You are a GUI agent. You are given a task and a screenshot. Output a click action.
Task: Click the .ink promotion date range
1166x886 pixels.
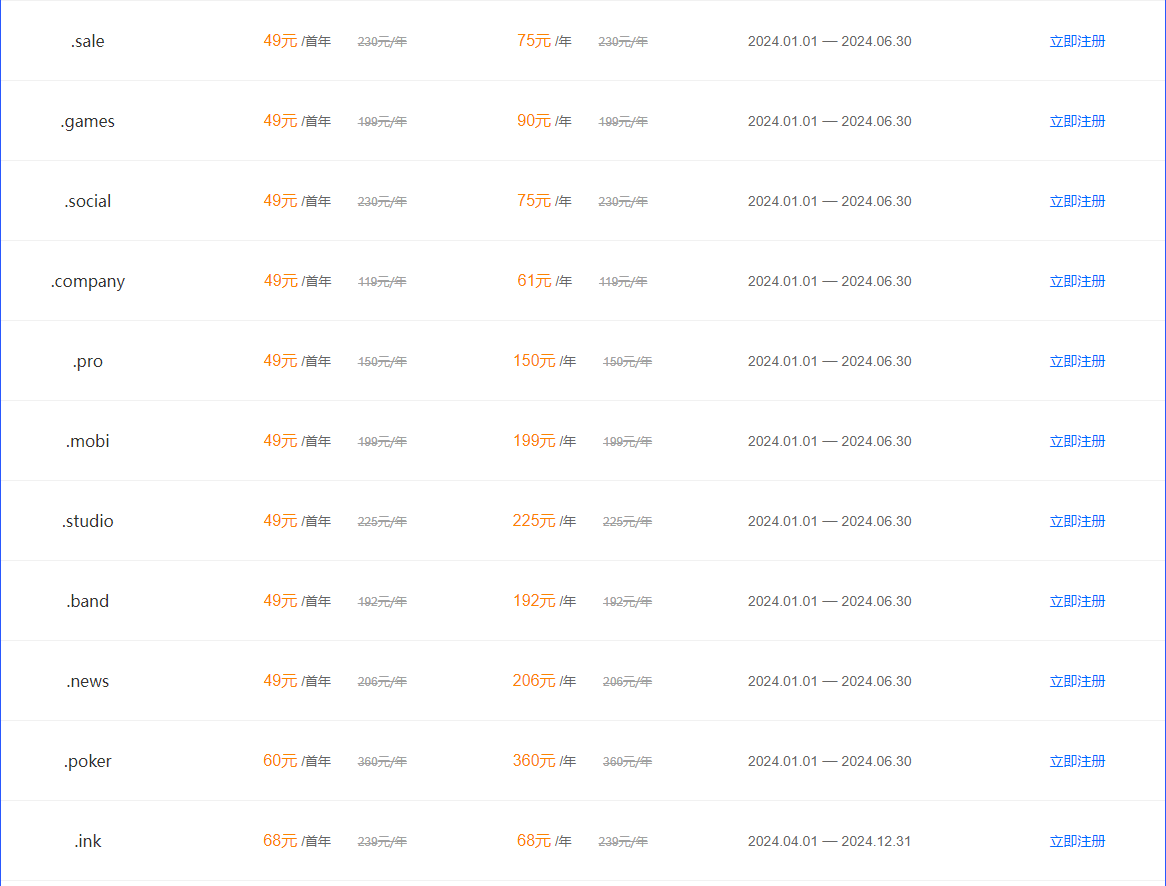[829, 841]
